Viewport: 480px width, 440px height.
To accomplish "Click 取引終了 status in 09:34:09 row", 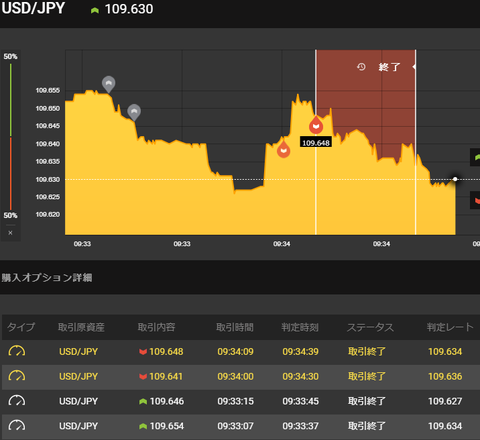I will pos(367,352).
